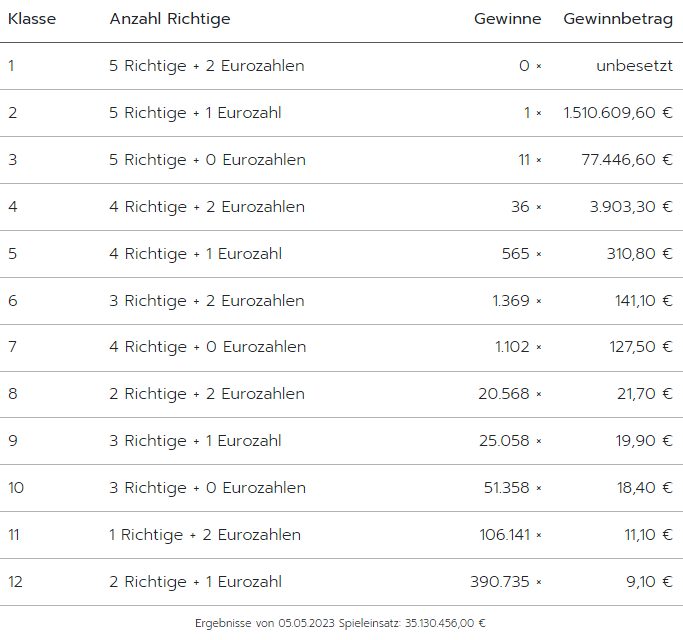The image size is (683, 640).
Task: Select the 5 Richtige + 1 Eurozahl row
Action: [x=342, y=113]
